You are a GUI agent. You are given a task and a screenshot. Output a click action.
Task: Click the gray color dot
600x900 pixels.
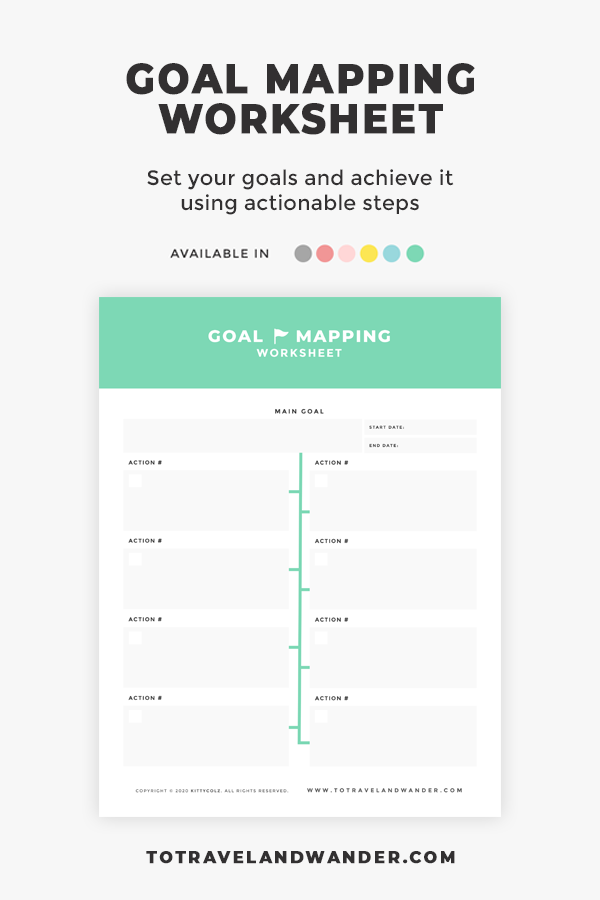click(x=303, y=253)
